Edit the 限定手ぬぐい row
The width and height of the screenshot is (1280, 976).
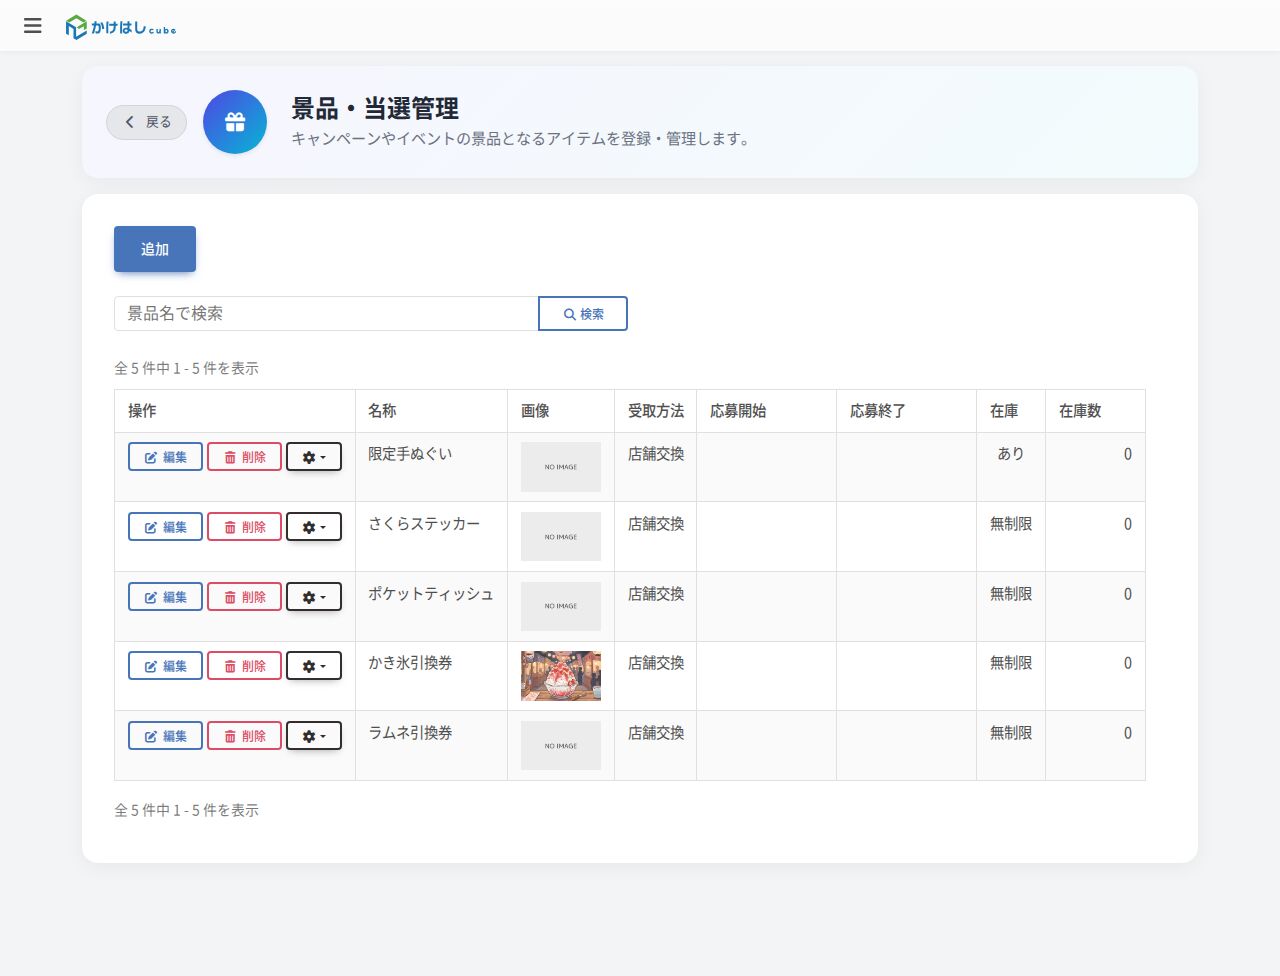pos(165,457)
